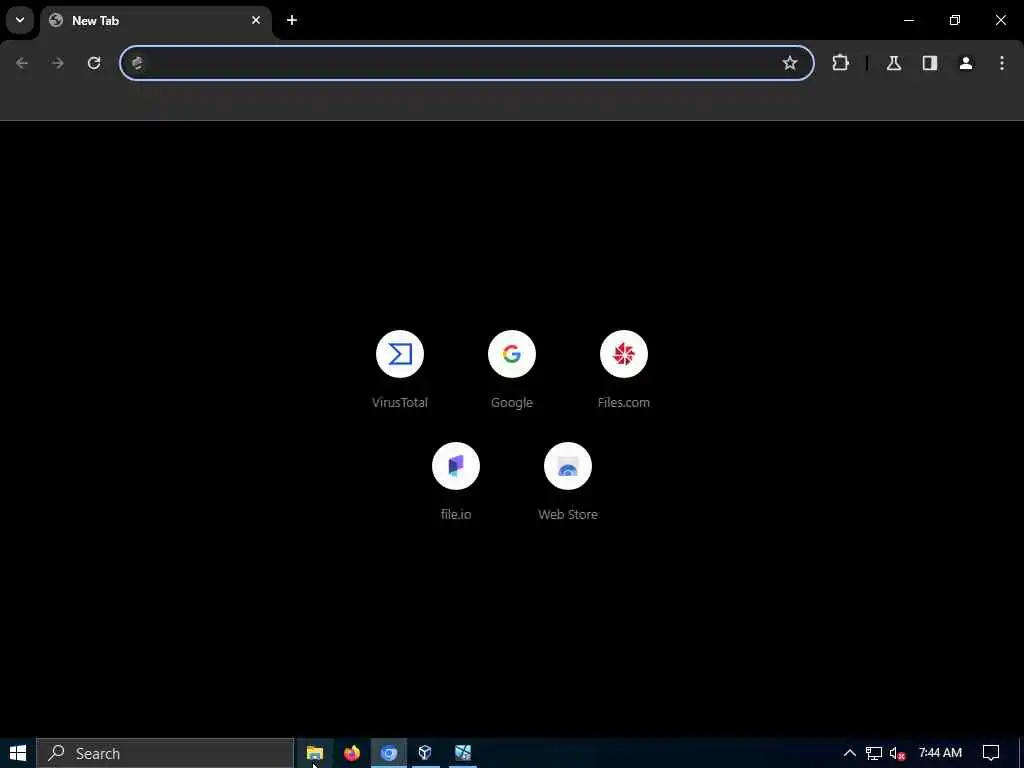Image resolution: width=1024 pixels, height=768 pixels.
Task: Toggle the browser side panel
Action: (930, 63)
